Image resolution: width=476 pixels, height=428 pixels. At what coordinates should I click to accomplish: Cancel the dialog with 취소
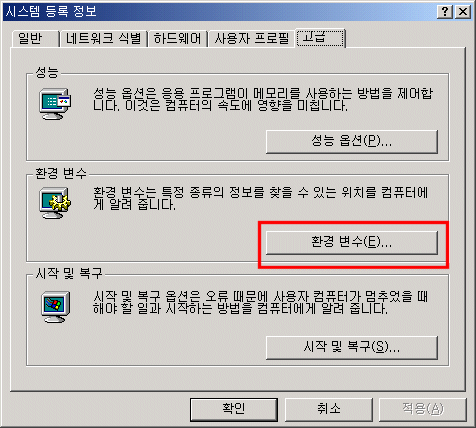(x=328, y=409)
